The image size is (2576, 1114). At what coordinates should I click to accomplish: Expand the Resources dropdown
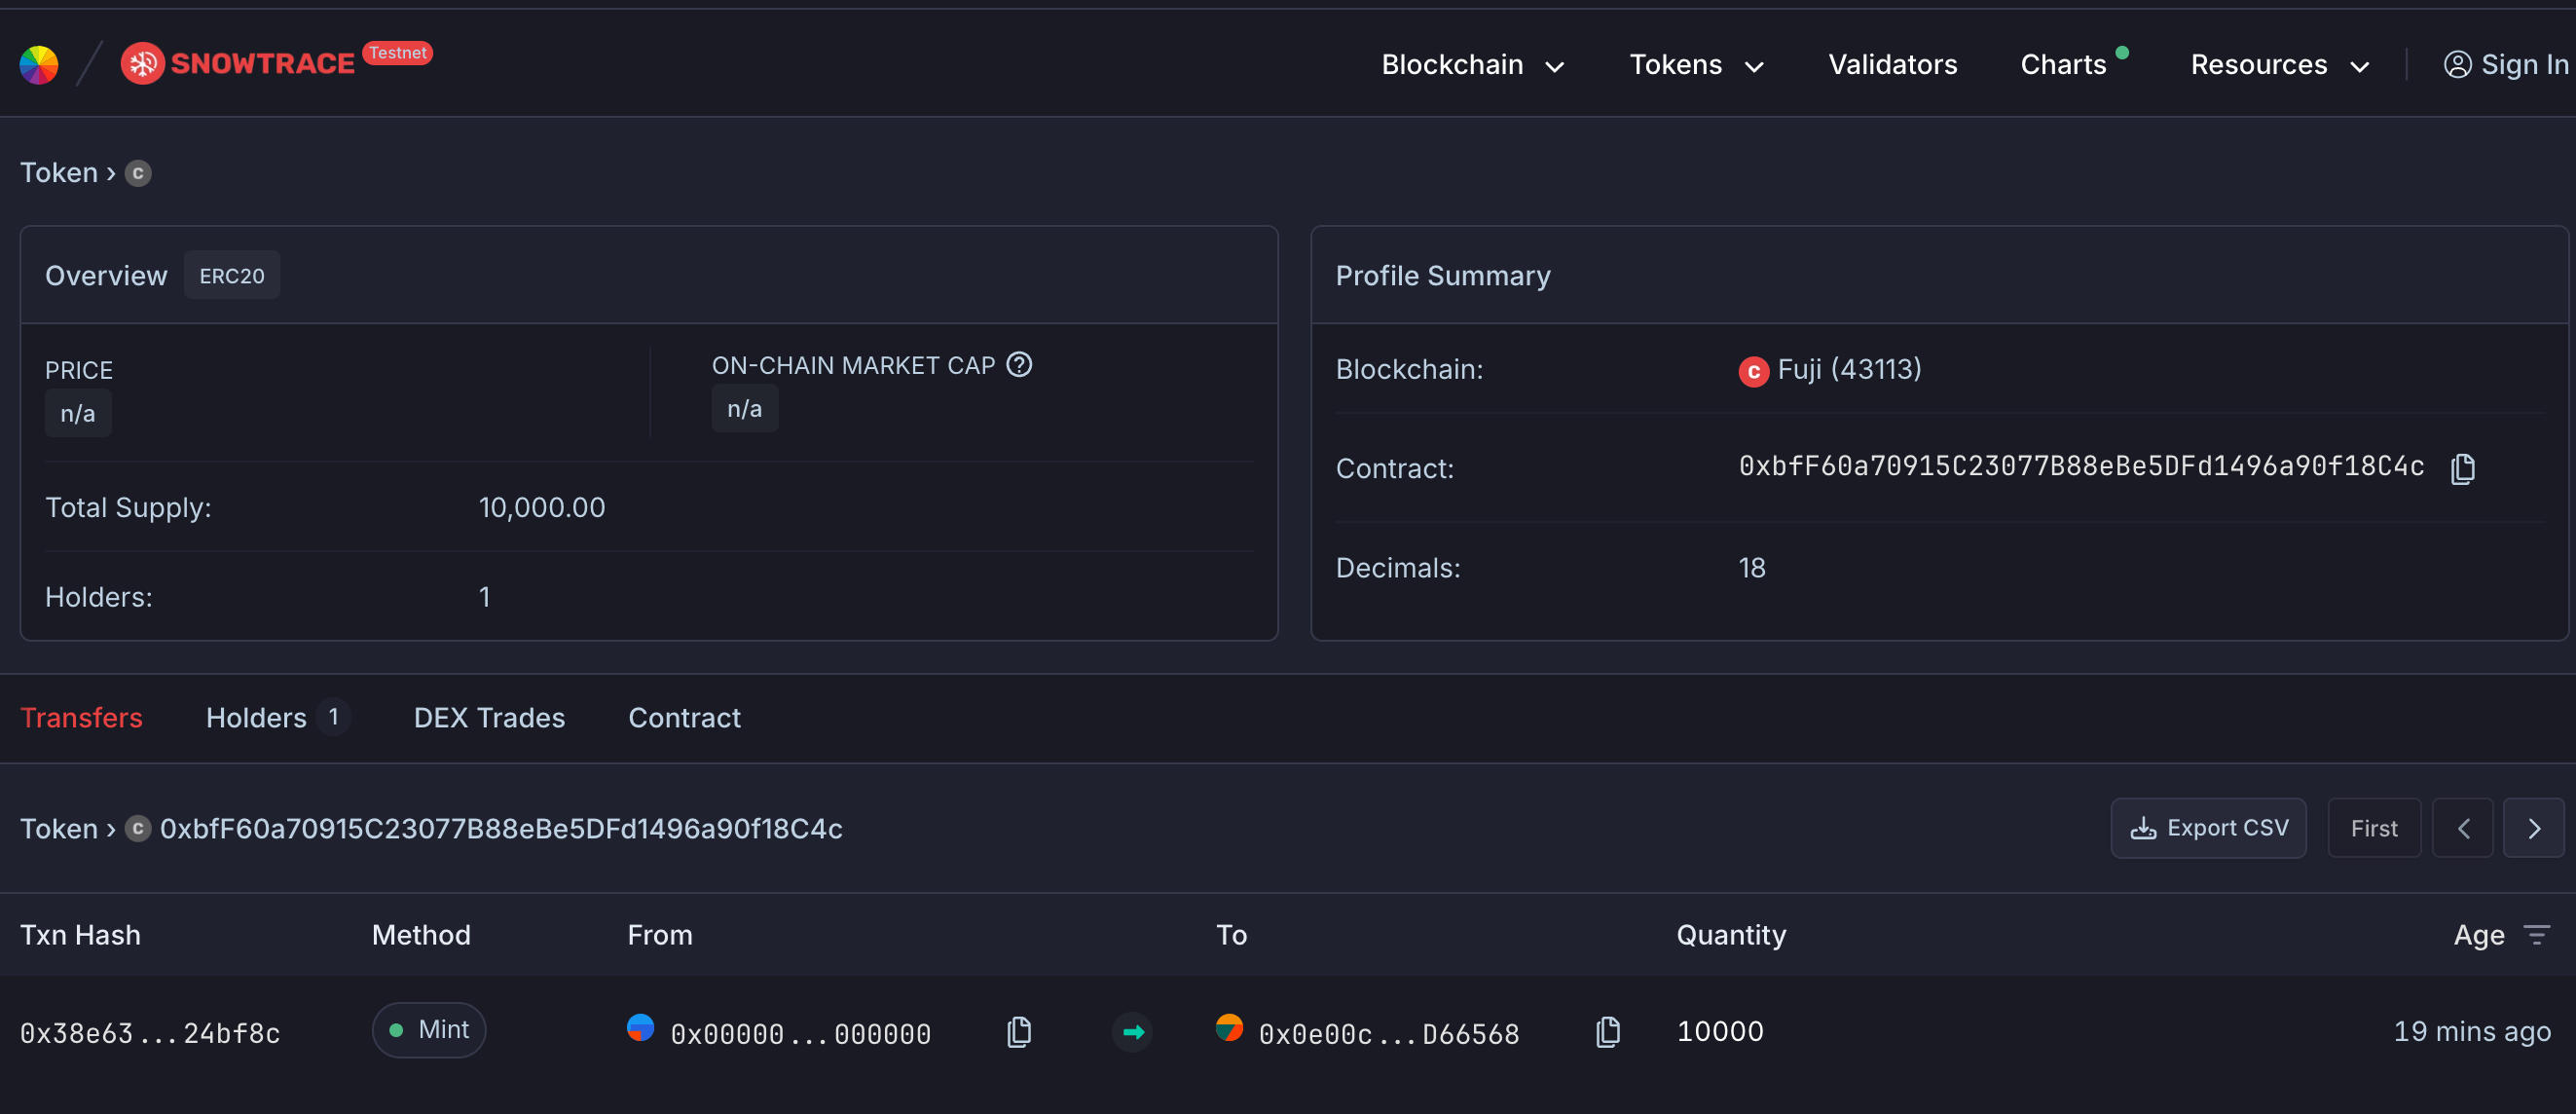pyautogui.click(x=2279, y=65)
